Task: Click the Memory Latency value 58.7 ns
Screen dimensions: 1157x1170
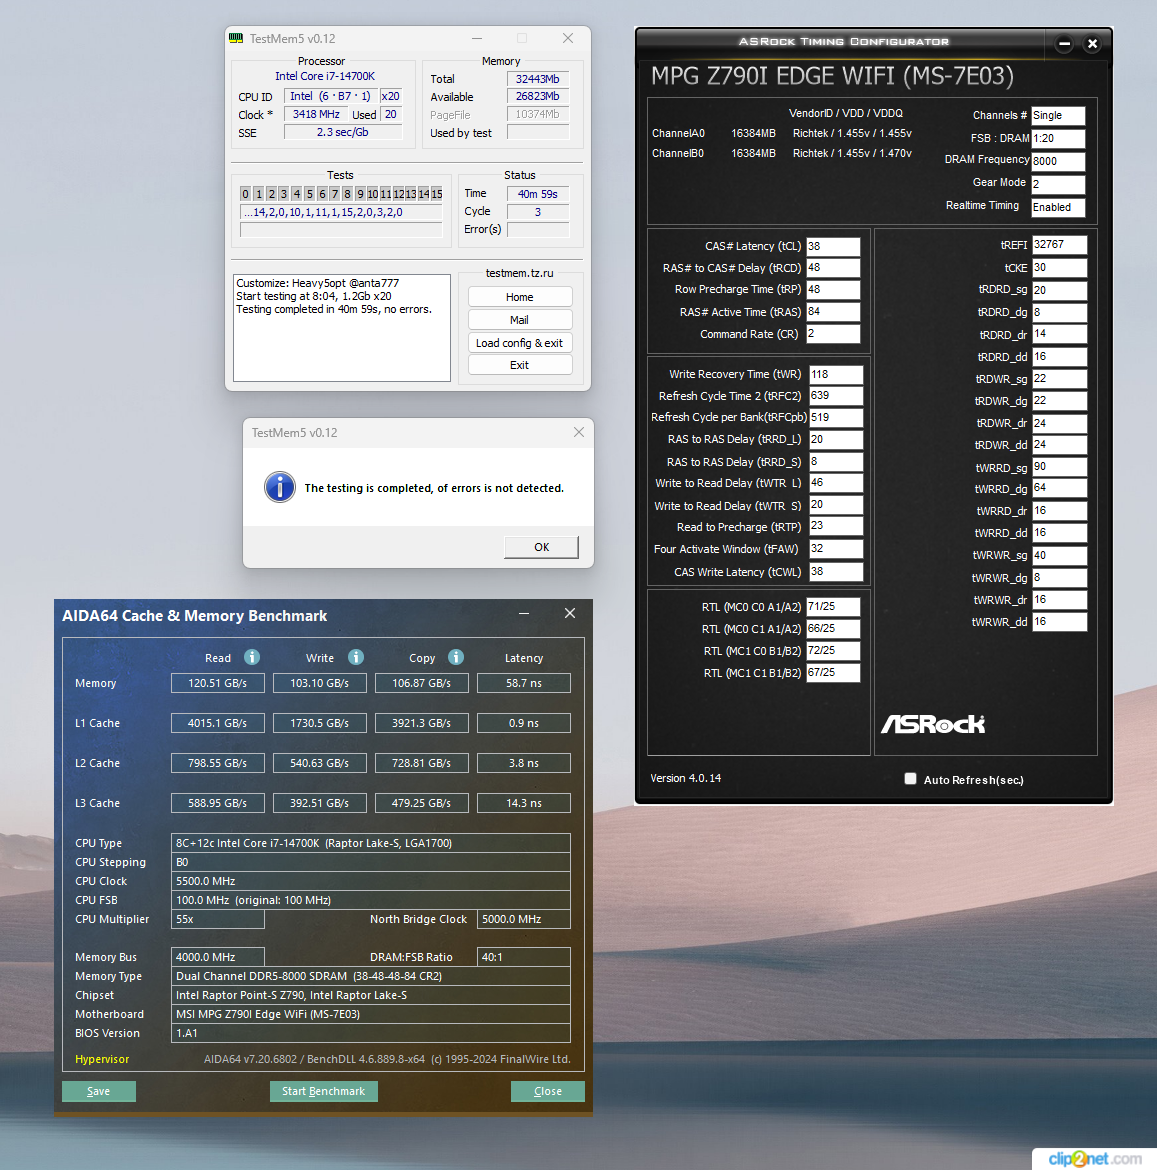Action: 524,683
